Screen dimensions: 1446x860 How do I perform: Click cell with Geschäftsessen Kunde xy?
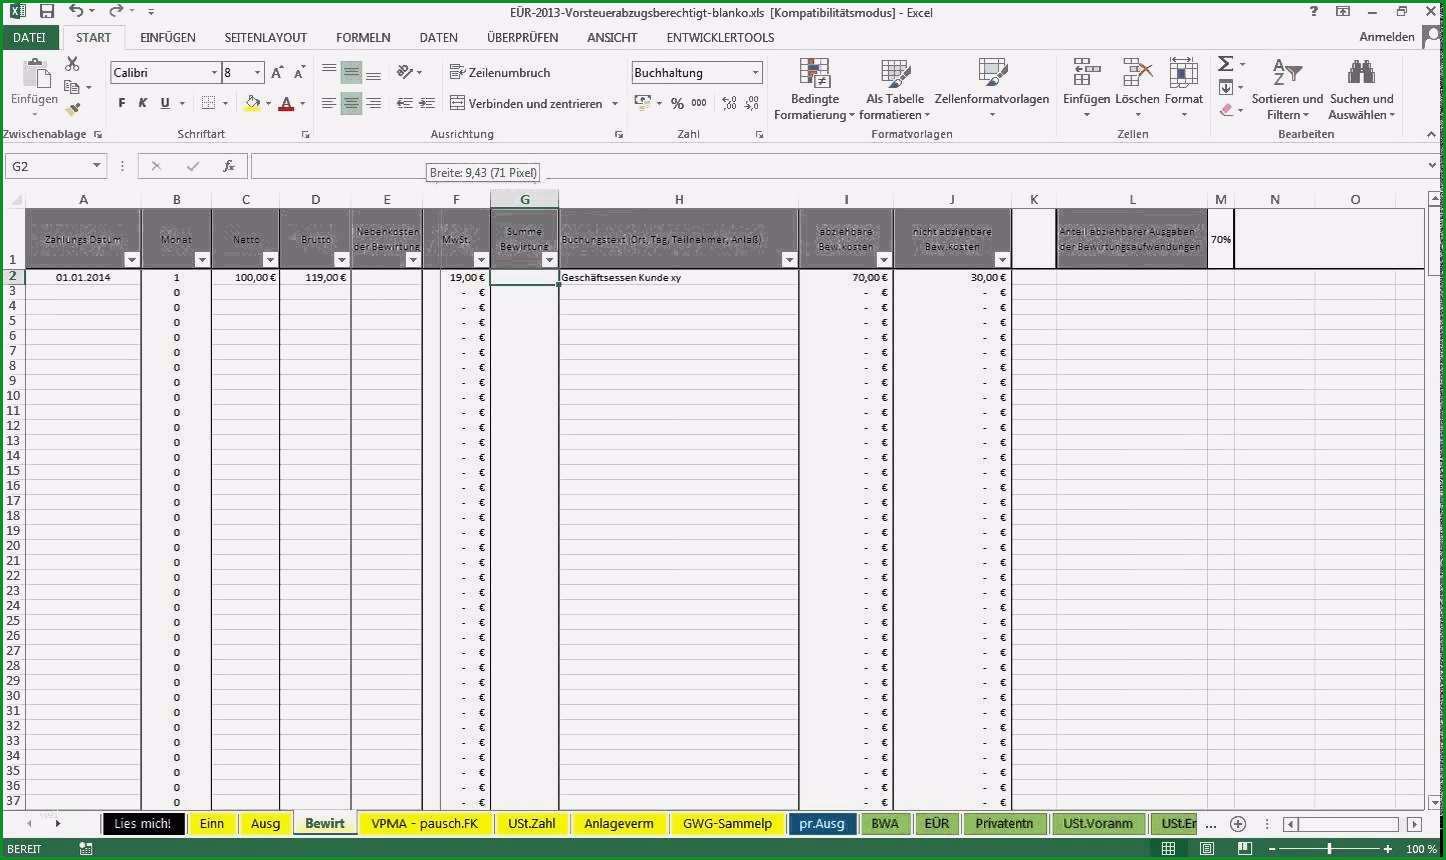click(679, 277)
